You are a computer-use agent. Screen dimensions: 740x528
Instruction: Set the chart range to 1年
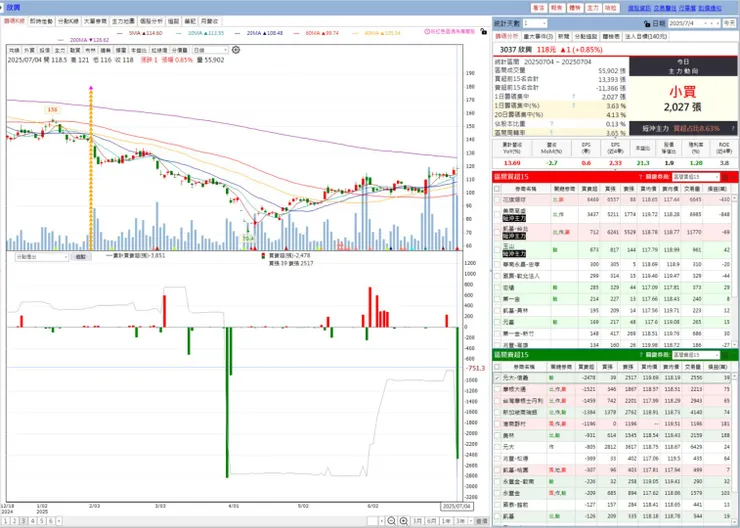pyautogui.click(x=446, y=521)
